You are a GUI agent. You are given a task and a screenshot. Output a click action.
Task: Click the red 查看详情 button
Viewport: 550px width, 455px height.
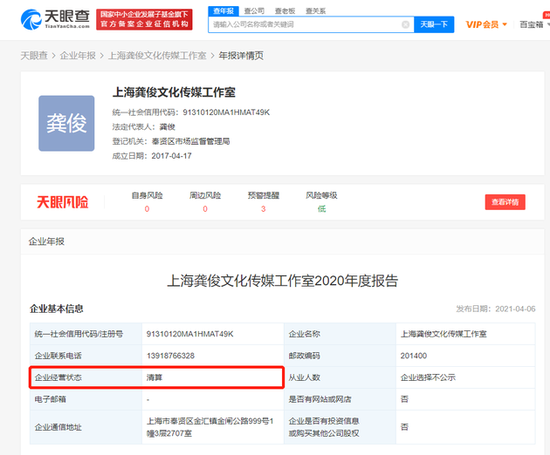pyautogui.click(x=505, y=202)
